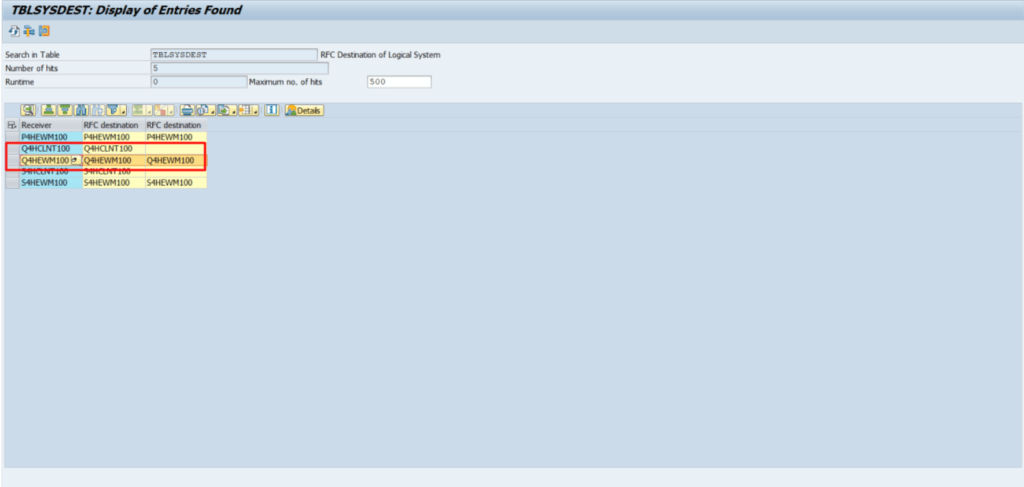The image size is (1024, 487).
Task: Click the third orange icon under title
Action: tap(44, 31)
